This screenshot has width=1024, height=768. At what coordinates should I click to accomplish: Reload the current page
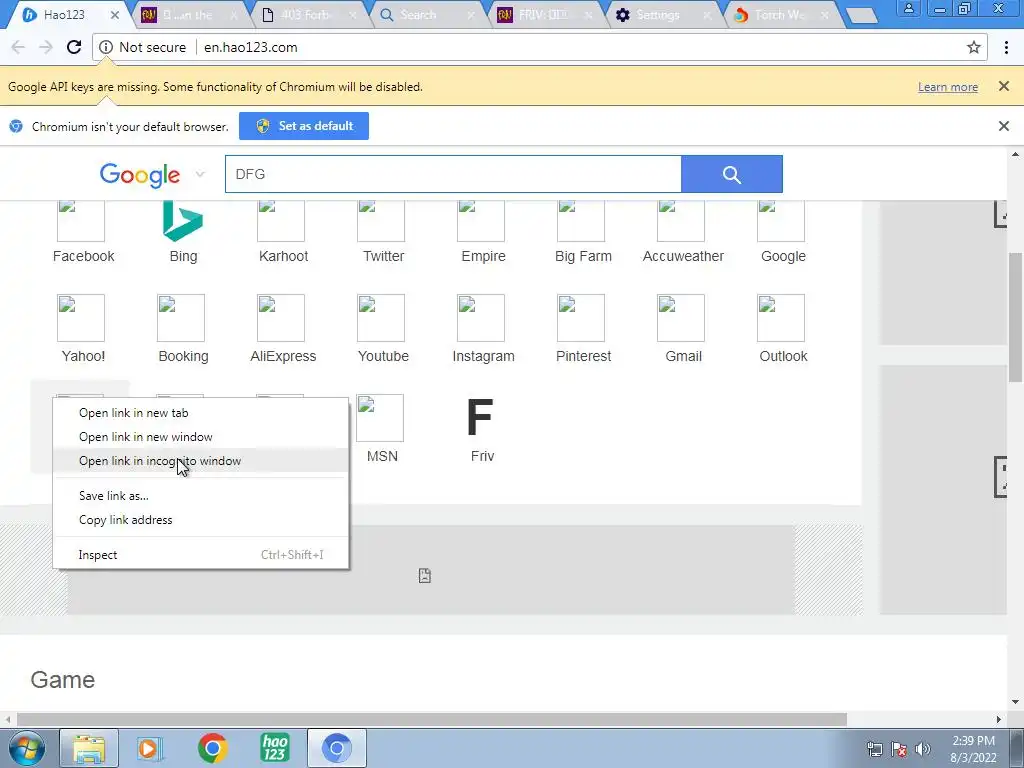74,47
